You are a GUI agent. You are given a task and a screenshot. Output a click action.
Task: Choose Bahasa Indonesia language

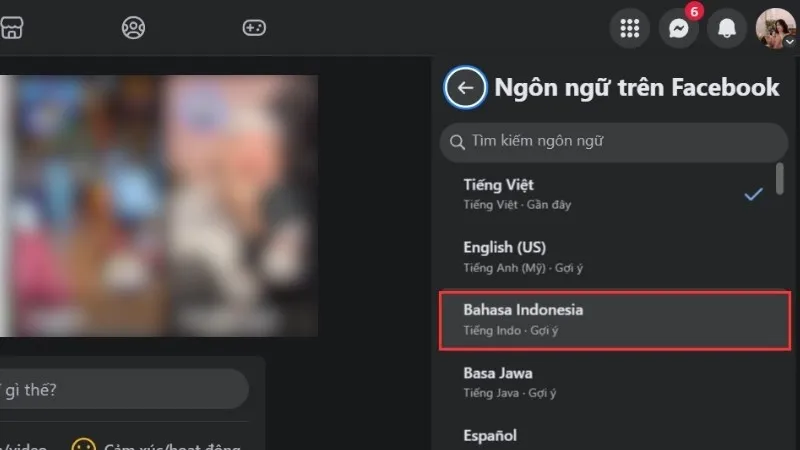point(615,320)
